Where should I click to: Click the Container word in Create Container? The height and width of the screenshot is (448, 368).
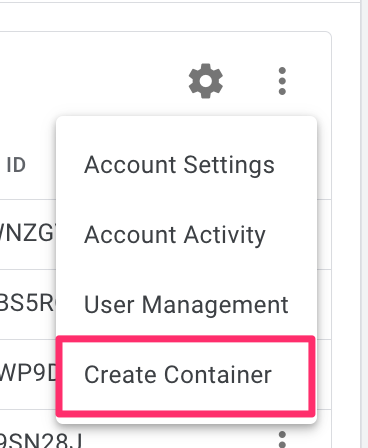(x=218, y=375)
